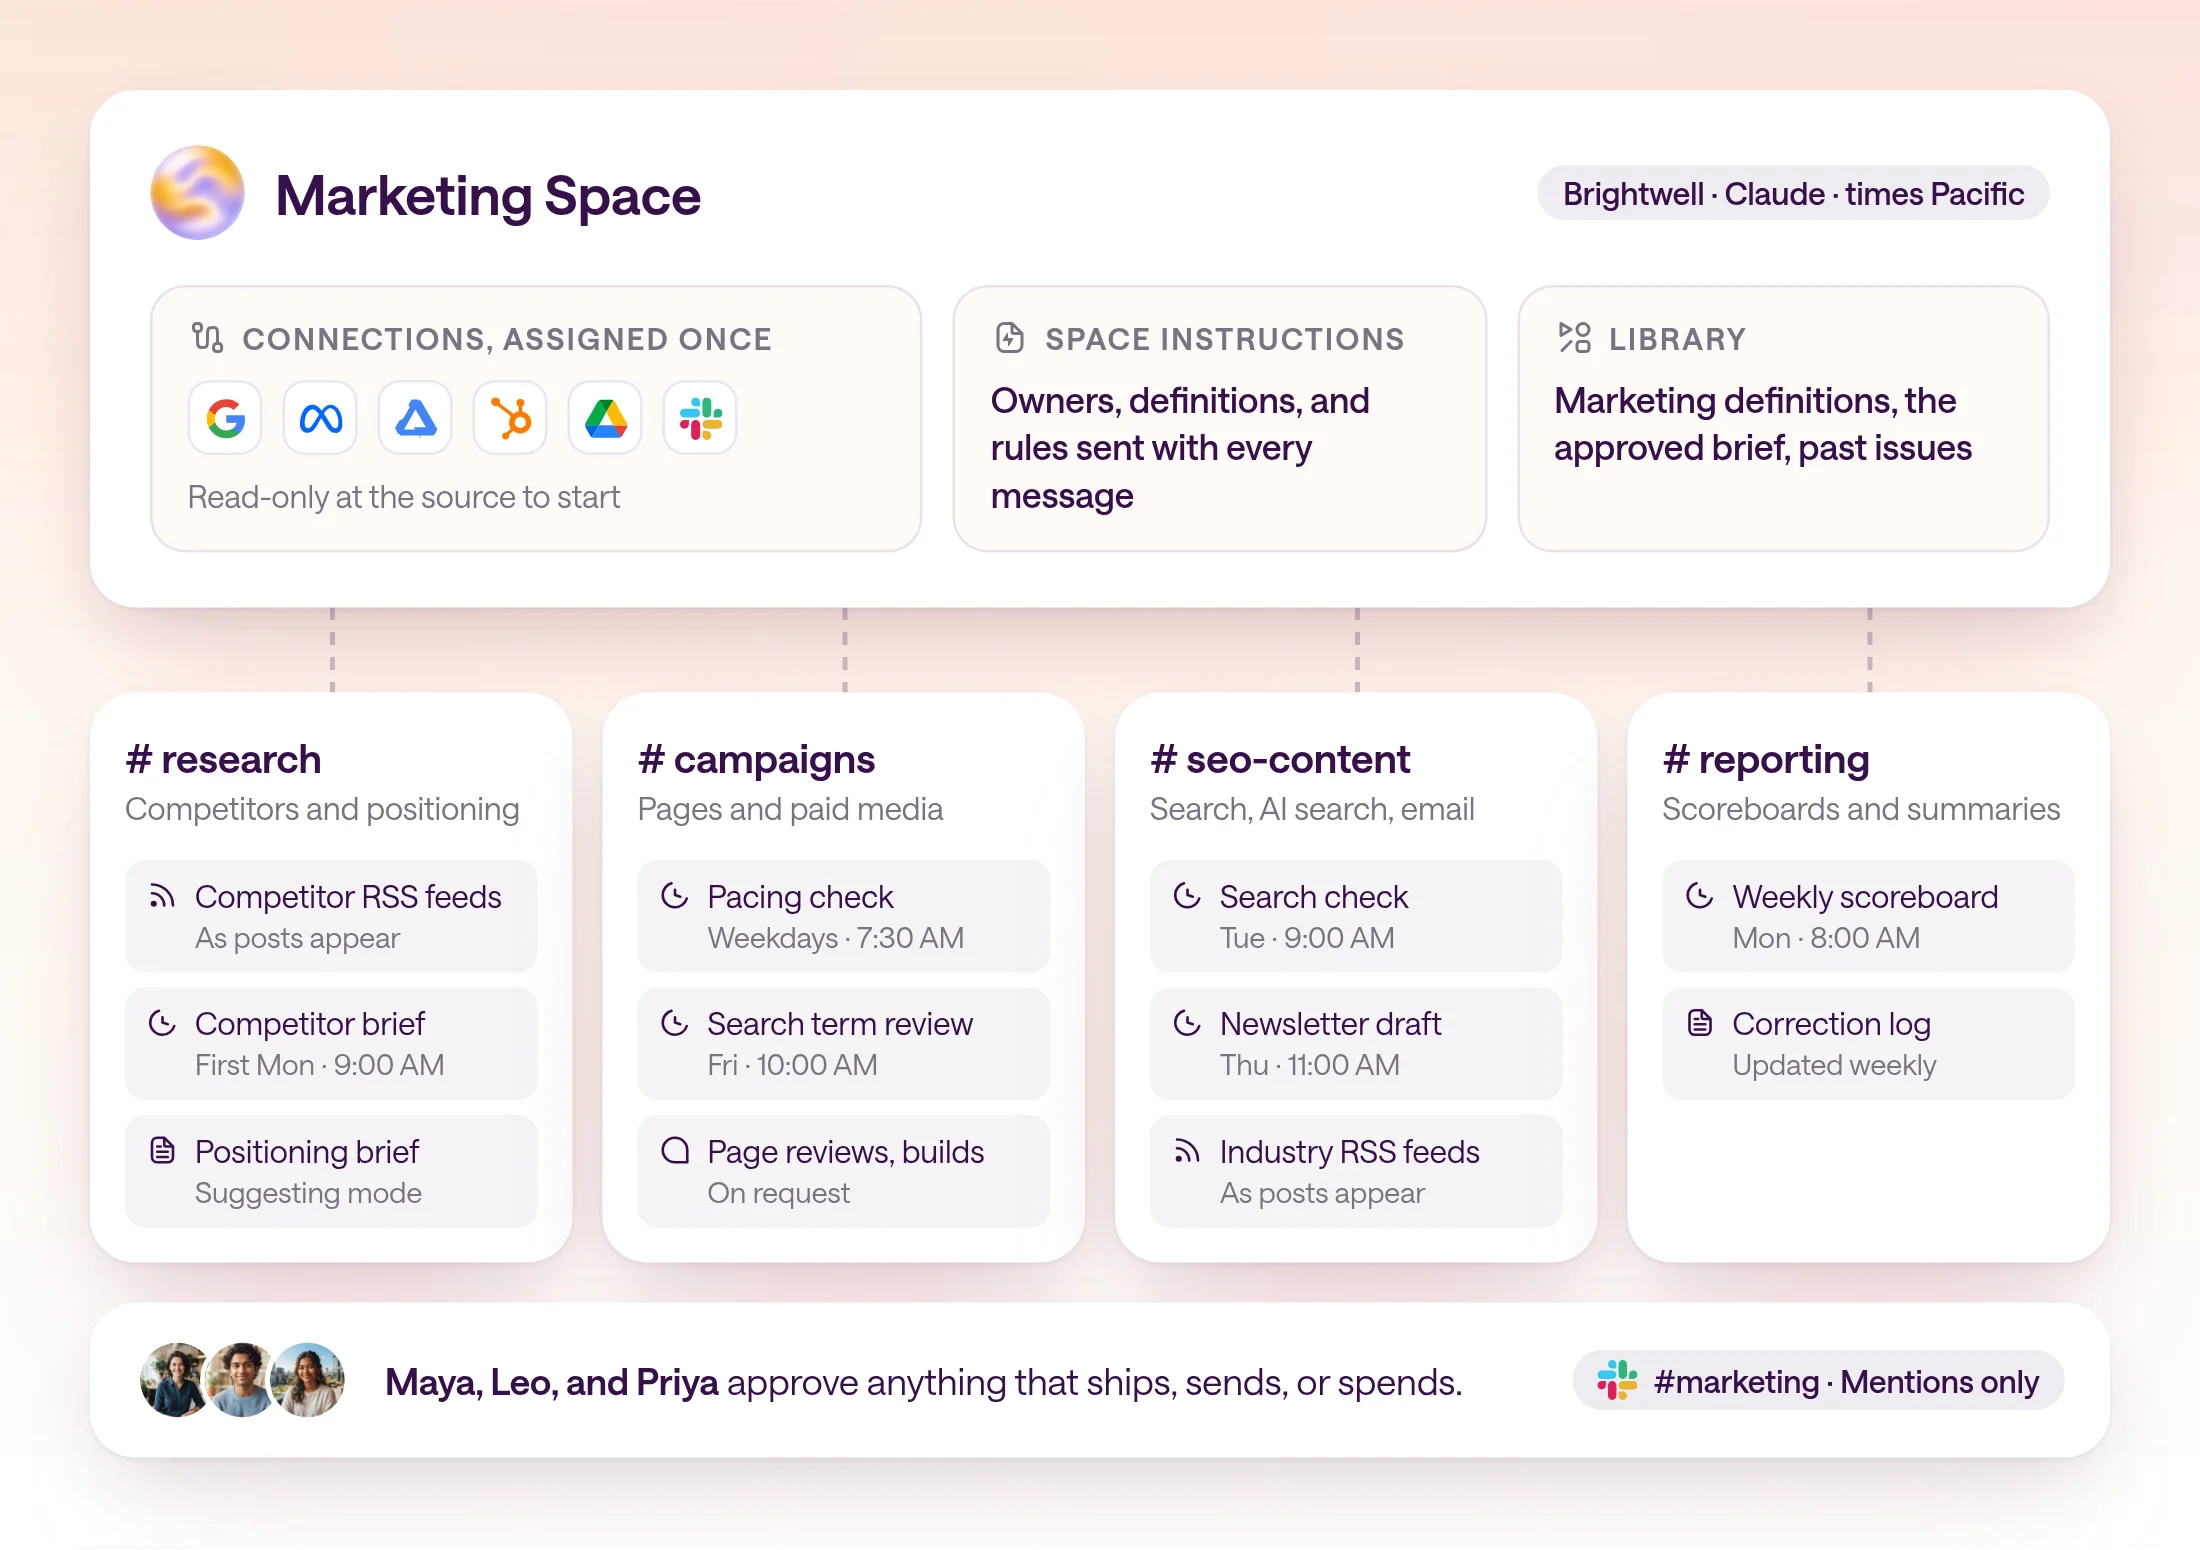Click the RSS icon on Competitor RSS feeds
Image resolution: width=2200 pixels, height=1550 pixels.
[162, 895]
